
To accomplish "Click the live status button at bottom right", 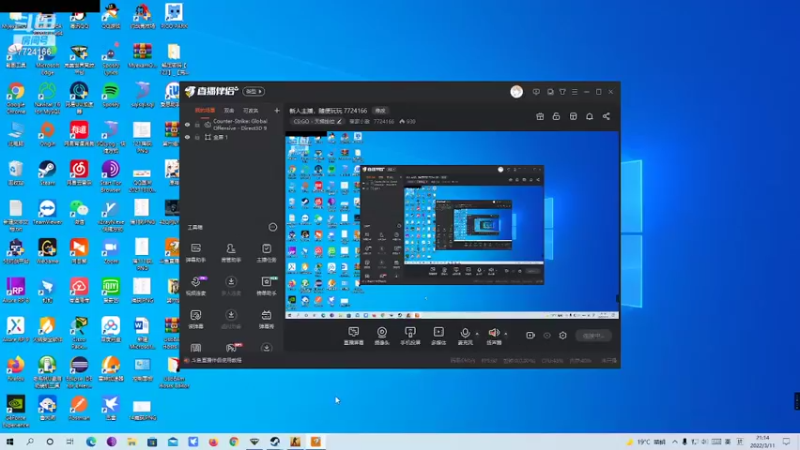I will [x=593, y=336].
